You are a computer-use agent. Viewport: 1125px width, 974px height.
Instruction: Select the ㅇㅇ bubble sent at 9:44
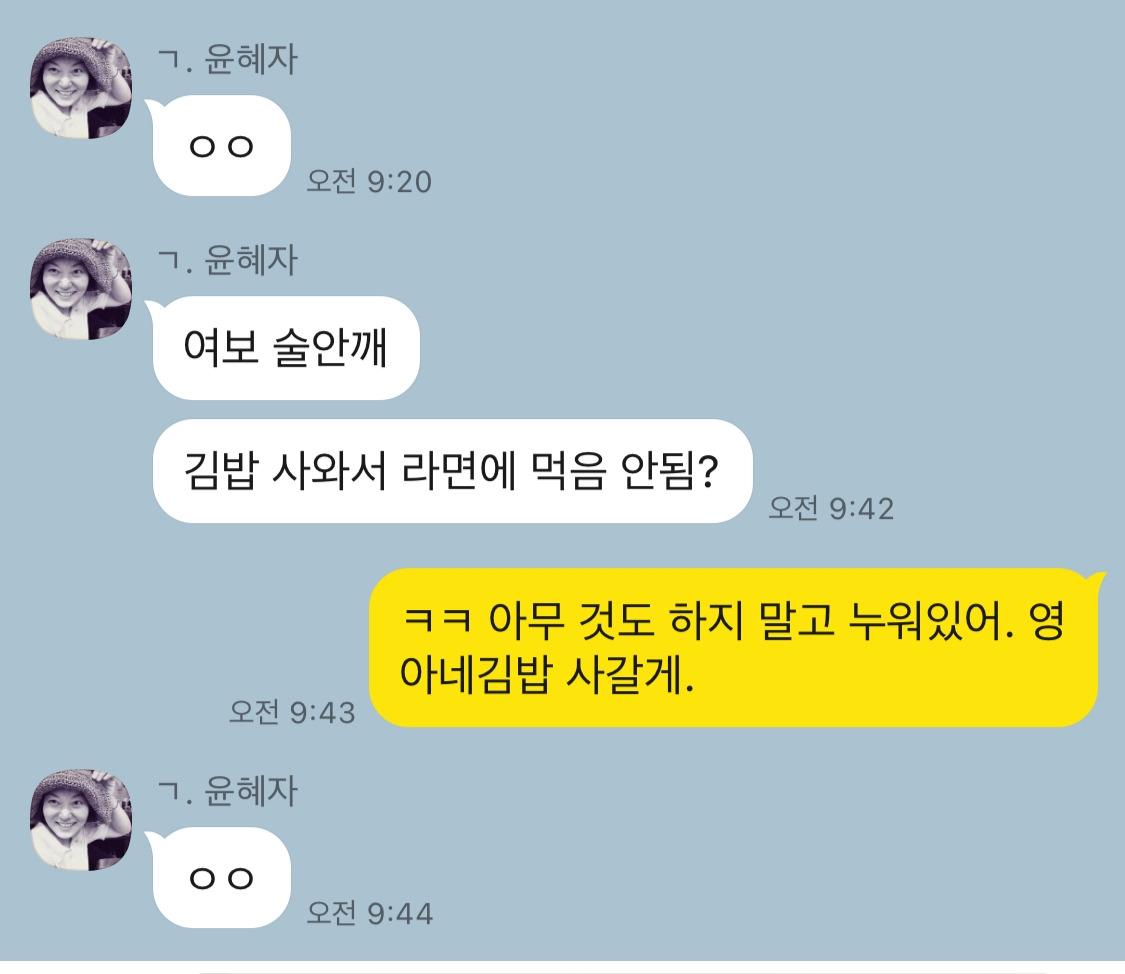coord(222,877)
